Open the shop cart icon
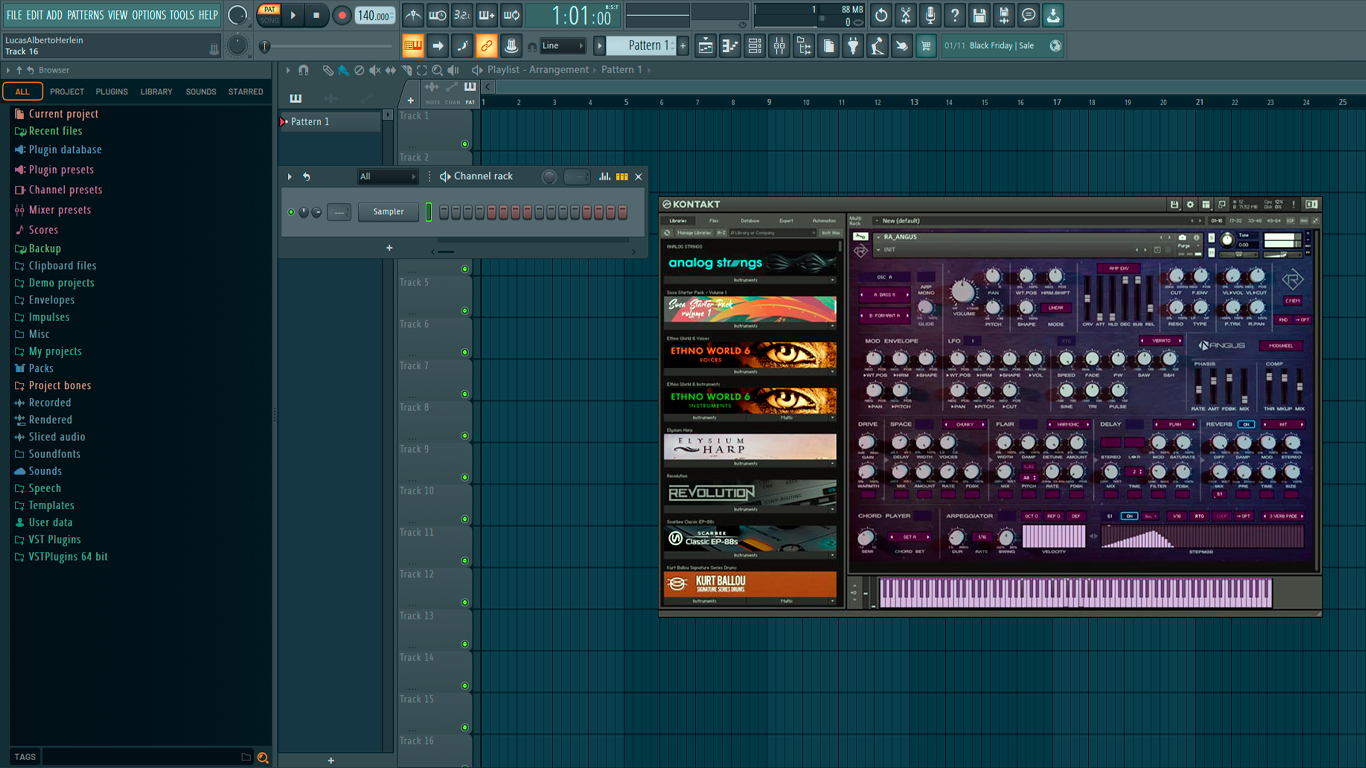This screenshot has height=768, width=1366. click(x=926, y=46)
